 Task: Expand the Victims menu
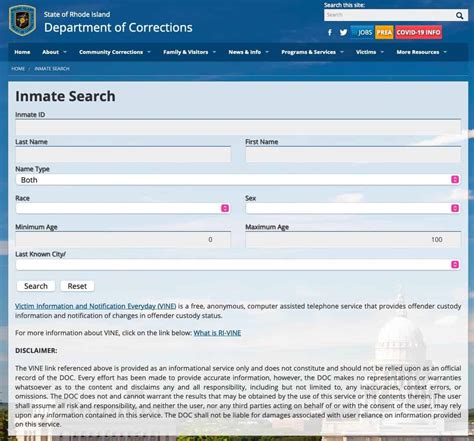coord(370,52)
